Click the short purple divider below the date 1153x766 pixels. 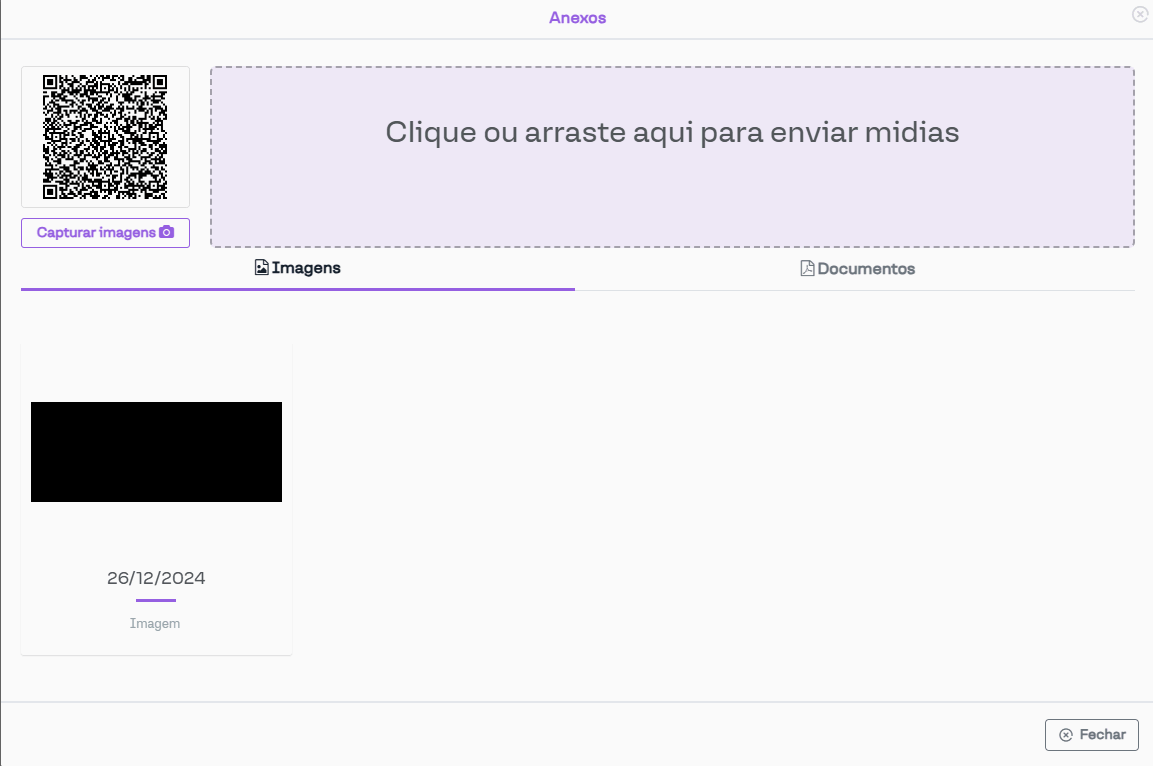point(156,600)
